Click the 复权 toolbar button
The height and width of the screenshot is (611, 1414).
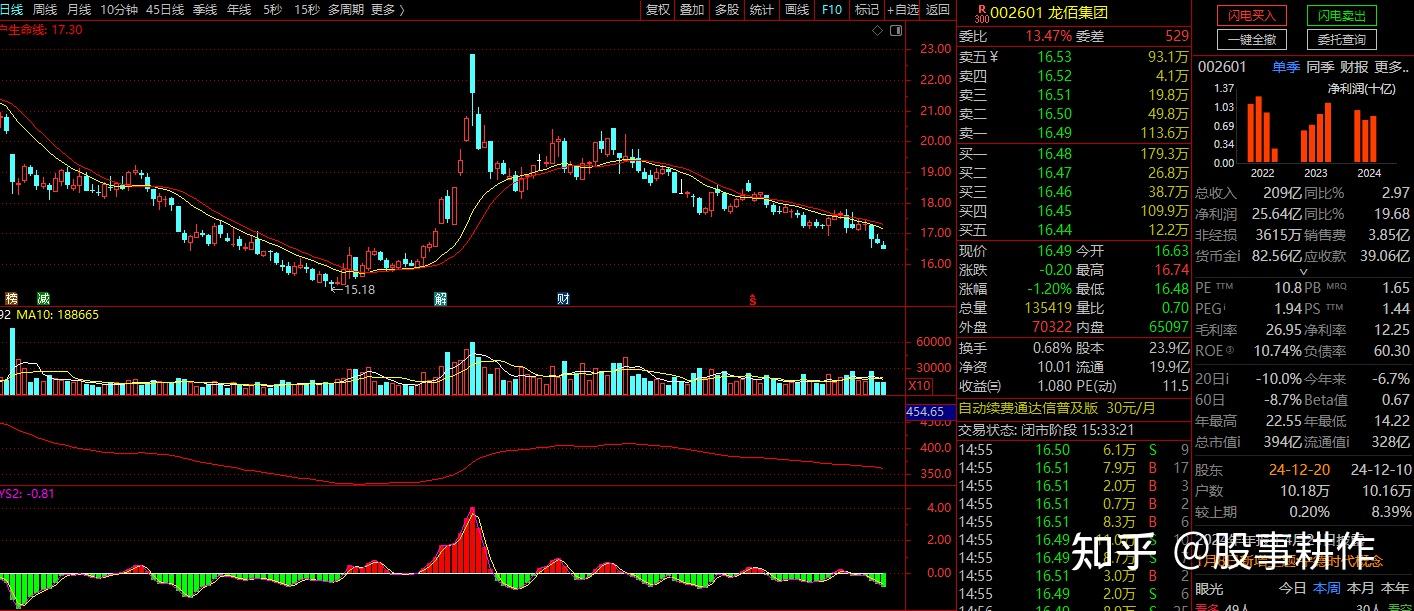pos(658,10)
